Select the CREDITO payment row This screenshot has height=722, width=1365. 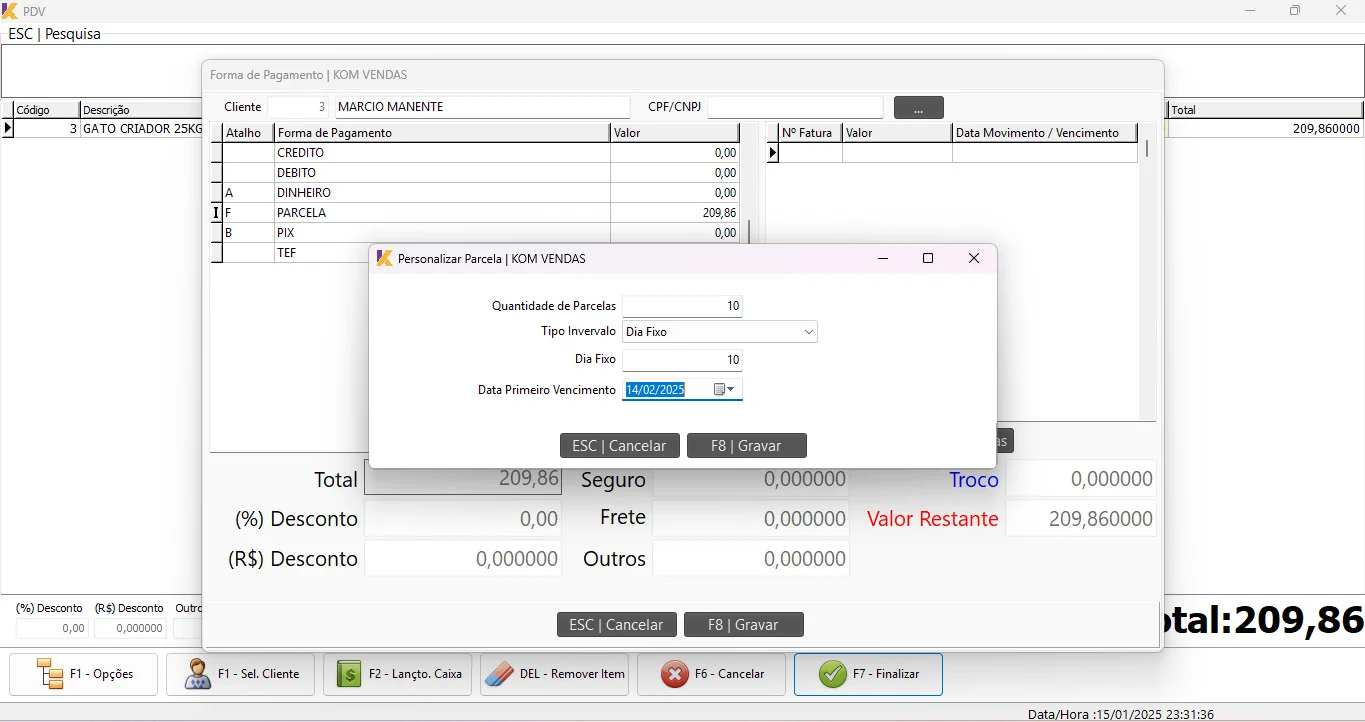click(x=440, y=153)
